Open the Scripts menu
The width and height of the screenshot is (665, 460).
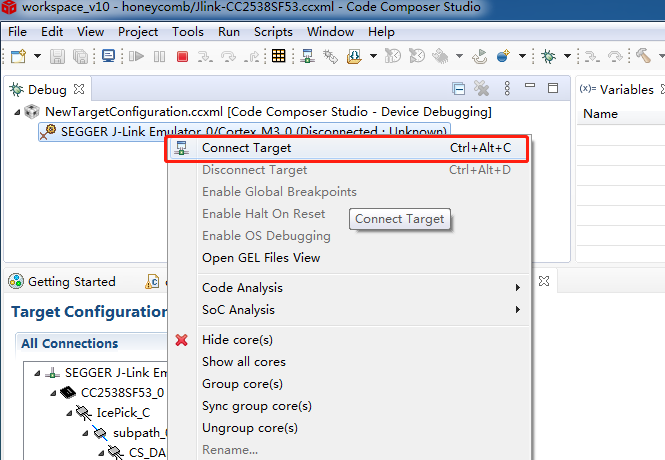tap(273, 32)
